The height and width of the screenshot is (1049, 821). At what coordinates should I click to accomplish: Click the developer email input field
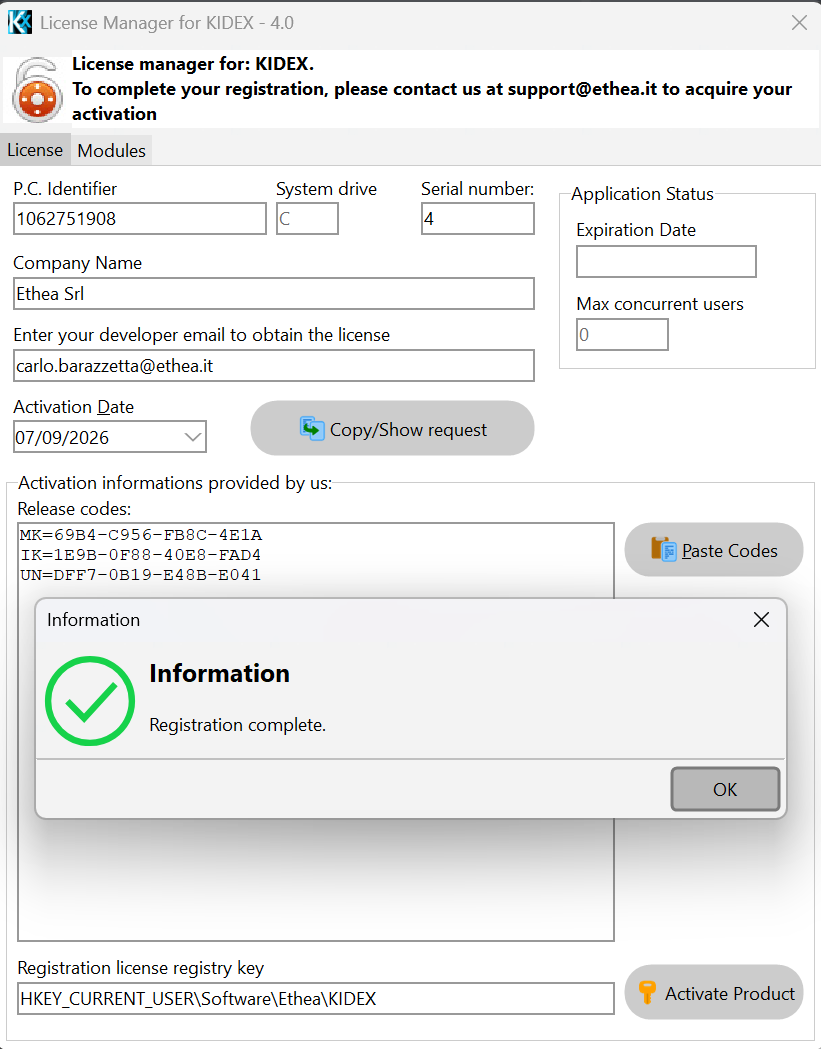pyautogui.click(x=274, y=366)
